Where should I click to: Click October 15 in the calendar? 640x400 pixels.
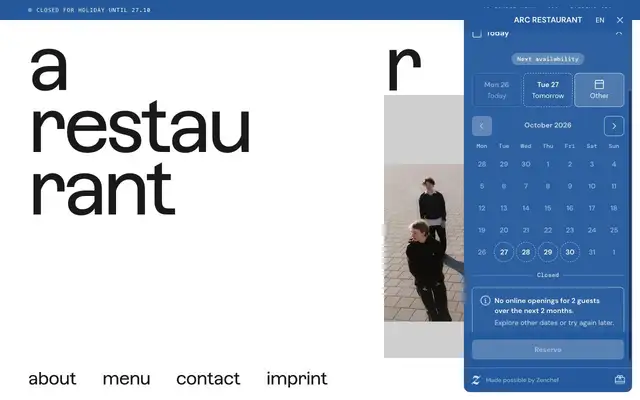click(548, 208)
